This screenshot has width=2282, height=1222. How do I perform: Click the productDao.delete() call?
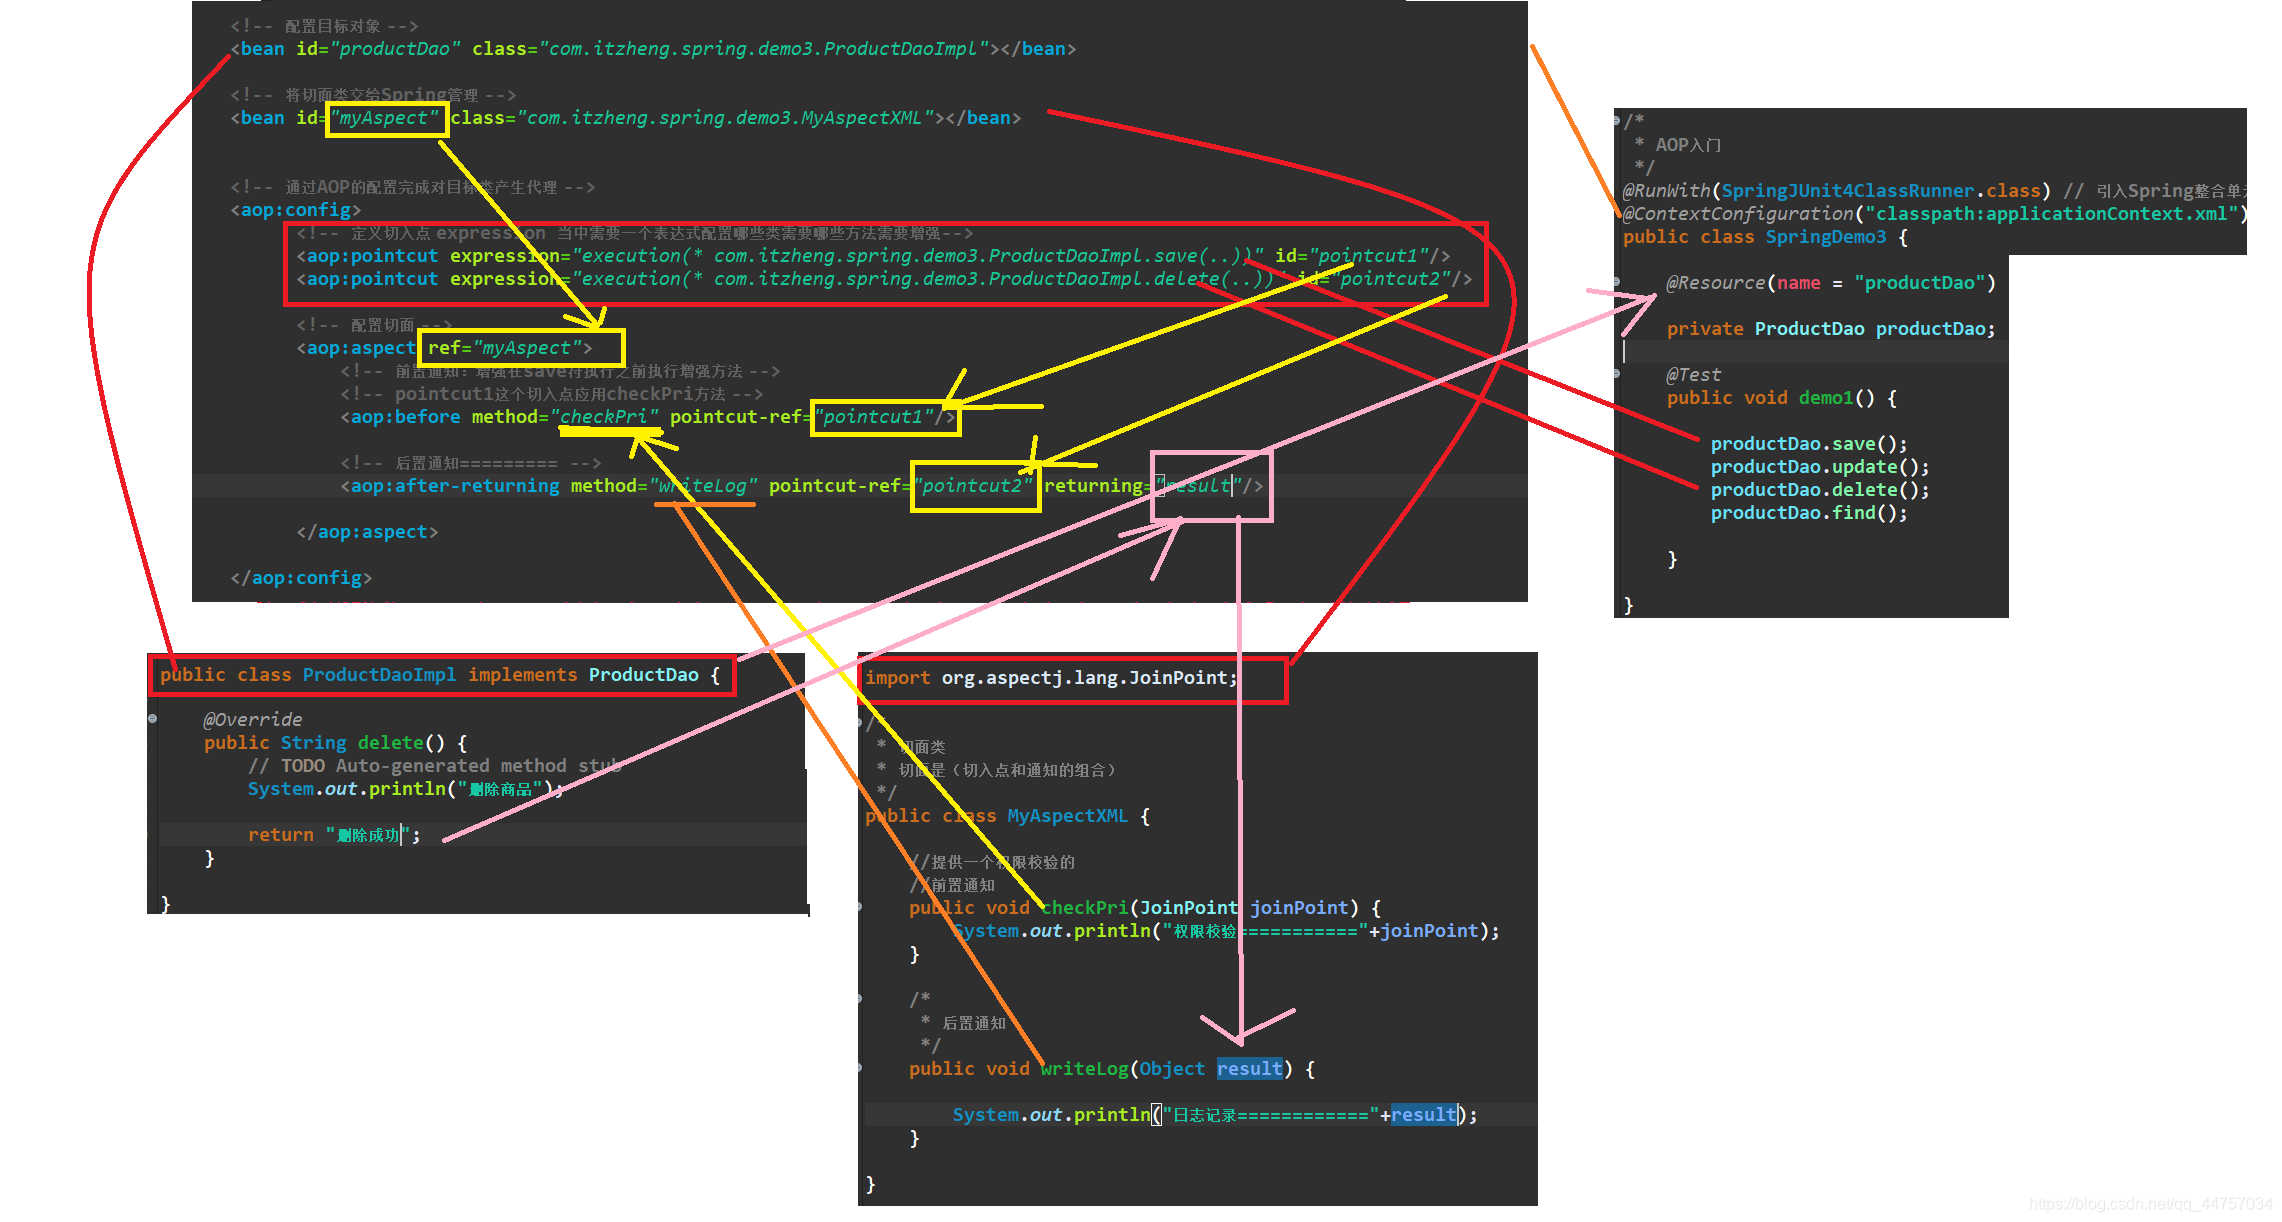tap(1820, 490)
